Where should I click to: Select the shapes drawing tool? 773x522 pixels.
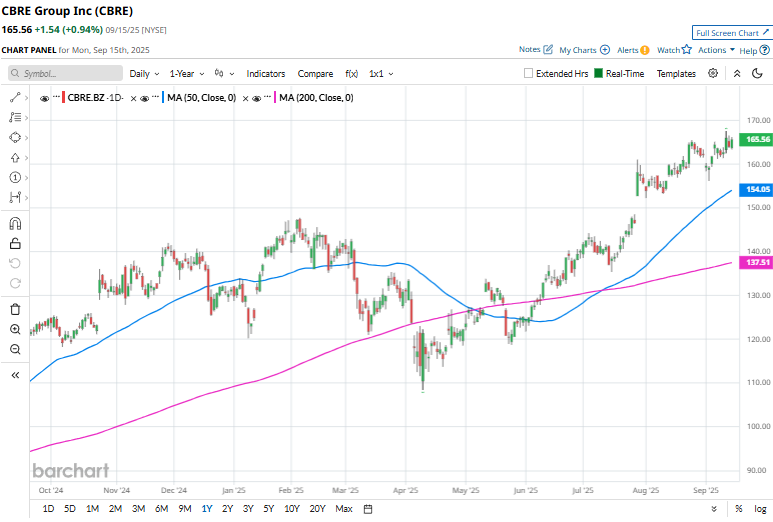tap(15, 138)
